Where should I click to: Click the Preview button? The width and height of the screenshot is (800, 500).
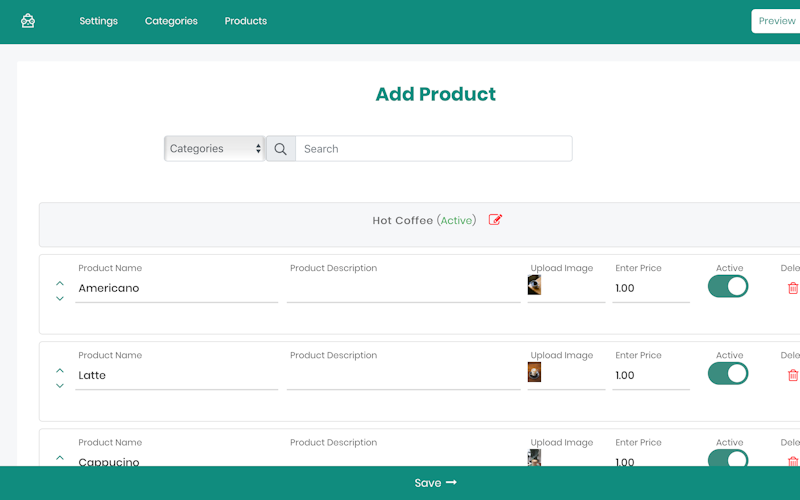(776, 21)
